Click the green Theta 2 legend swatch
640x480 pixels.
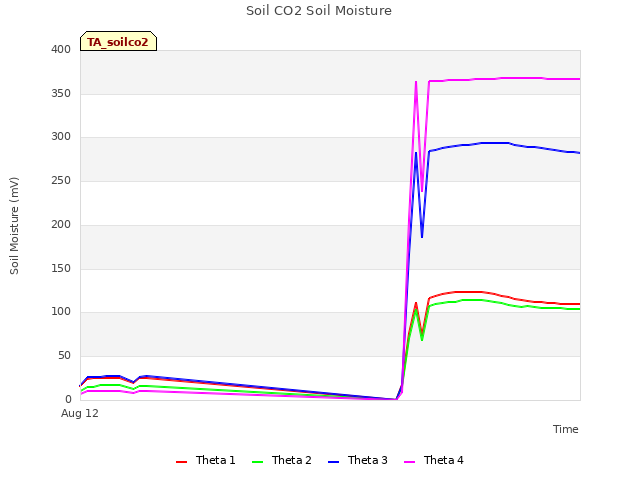click(x=258, y=462)
